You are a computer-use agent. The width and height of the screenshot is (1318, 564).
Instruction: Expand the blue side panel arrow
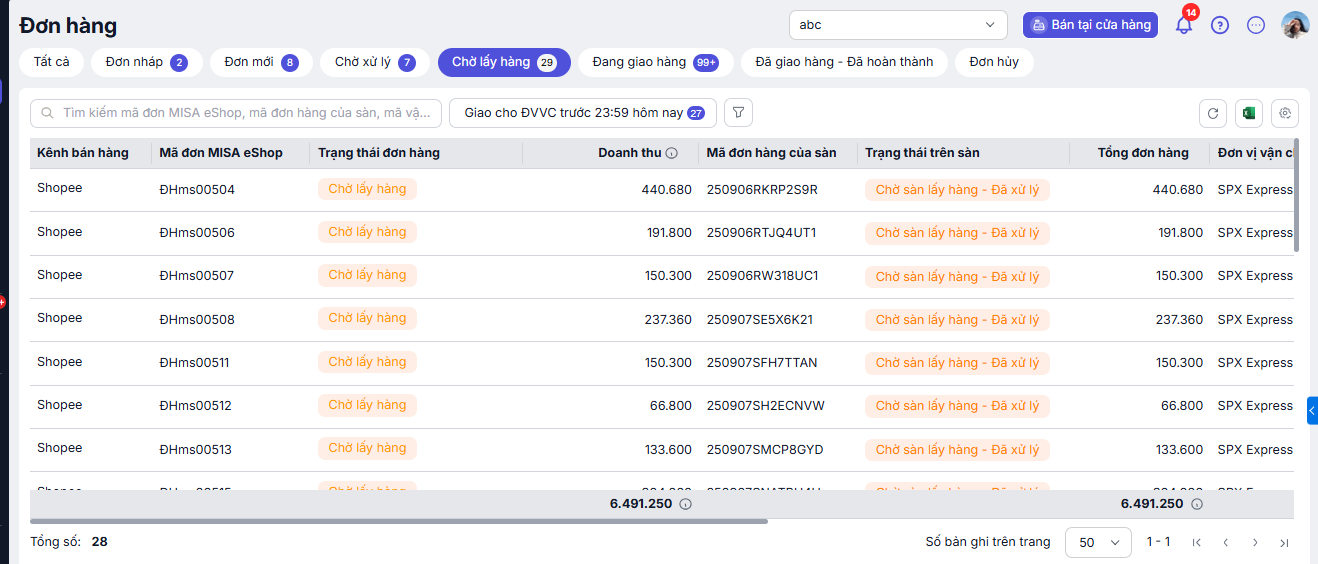1312,410
